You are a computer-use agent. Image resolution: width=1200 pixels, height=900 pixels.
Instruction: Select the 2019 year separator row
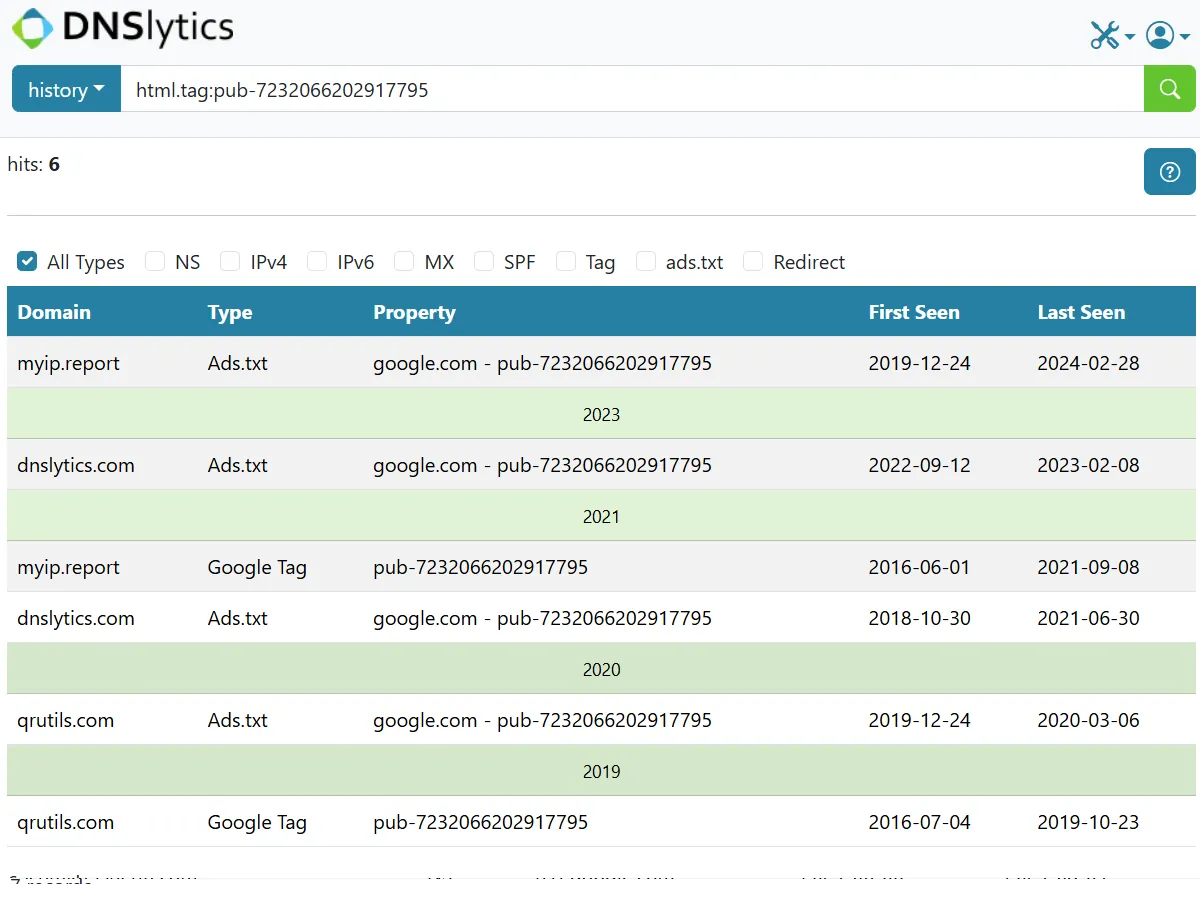coord(601,771)
